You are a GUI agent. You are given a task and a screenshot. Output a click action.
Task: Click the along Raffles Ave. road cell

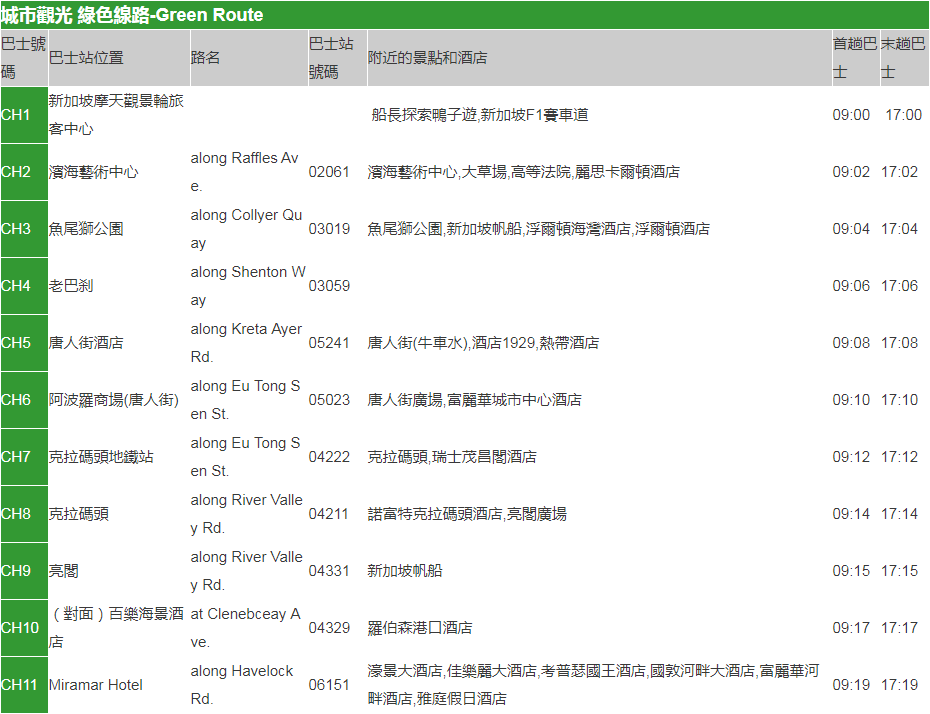pos(245,172)
